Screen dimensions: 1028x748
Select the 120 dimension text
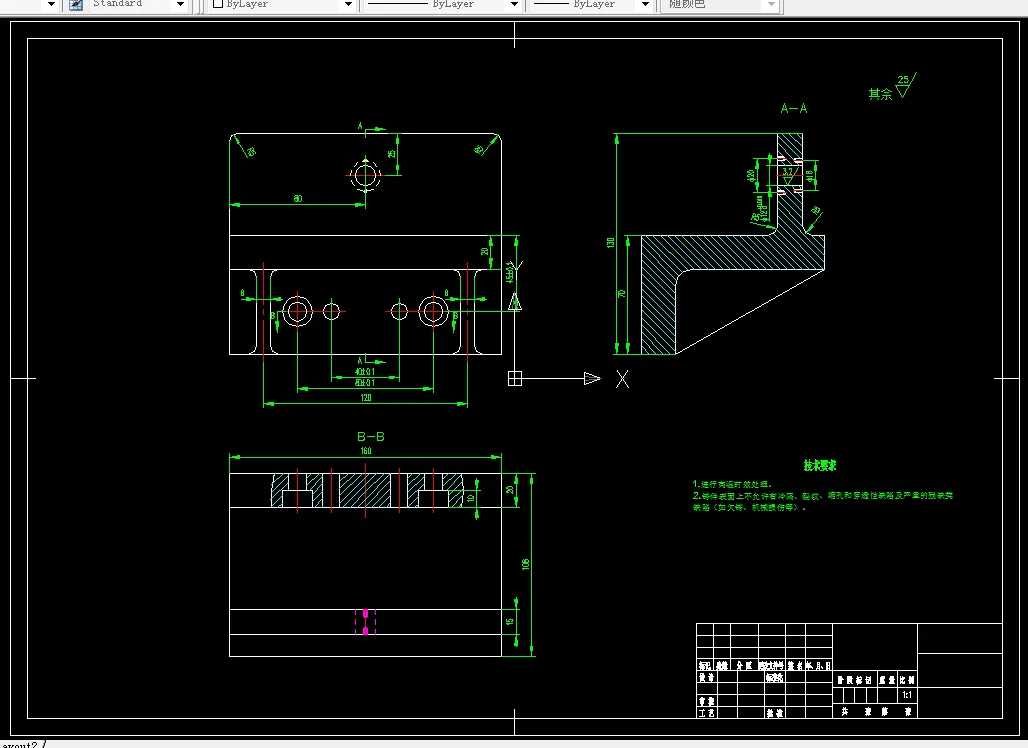(x=366, y=397)
